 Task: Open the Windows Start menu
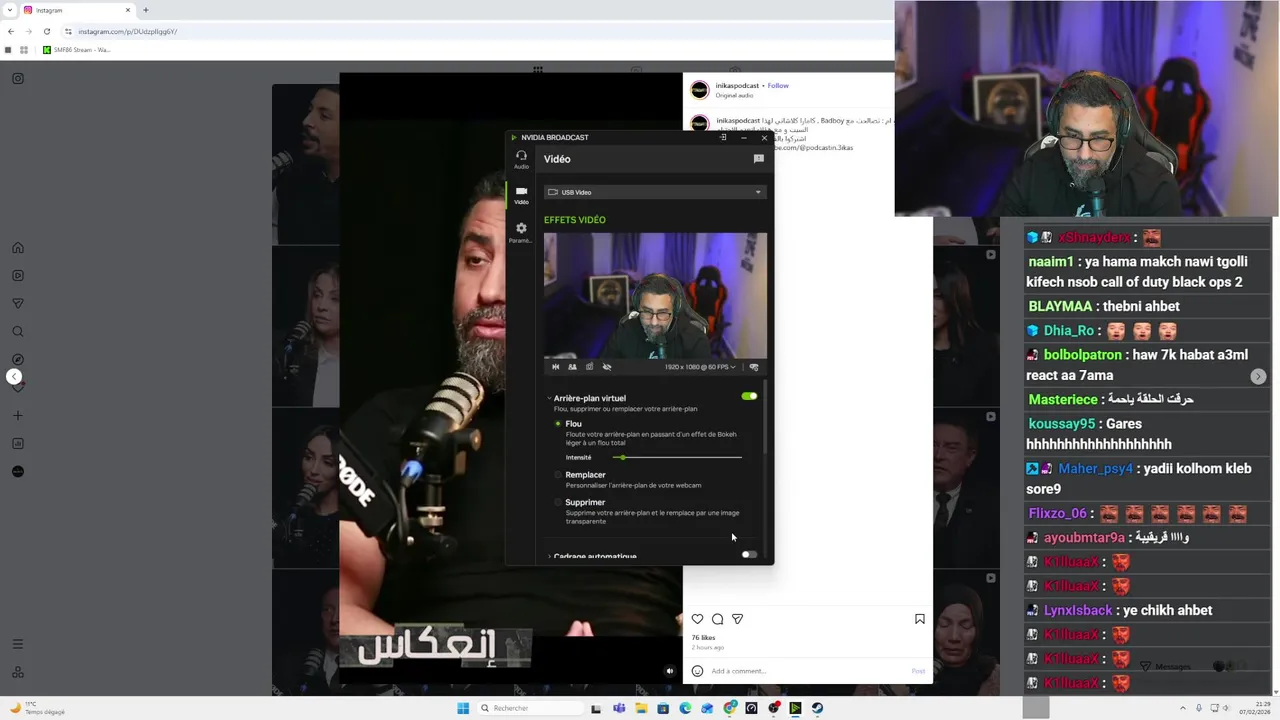point(463,708)
